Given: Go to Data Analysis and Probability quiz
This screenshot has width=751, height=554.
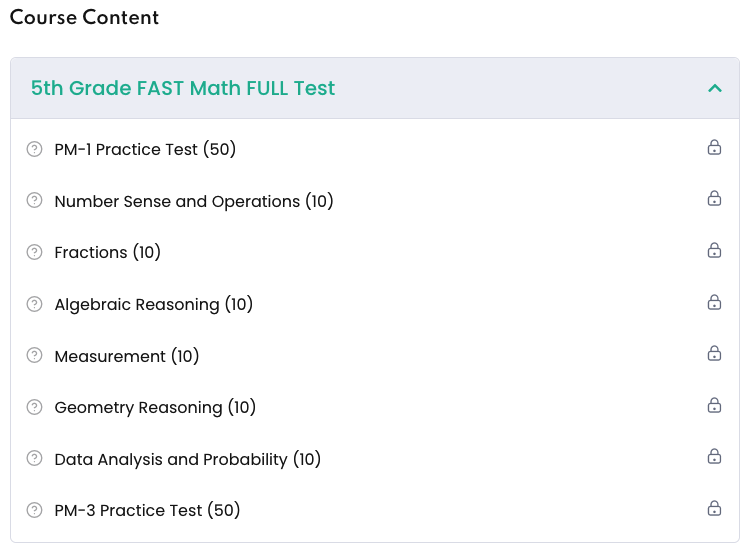Looking at the screenshot, I should point(188,459).
